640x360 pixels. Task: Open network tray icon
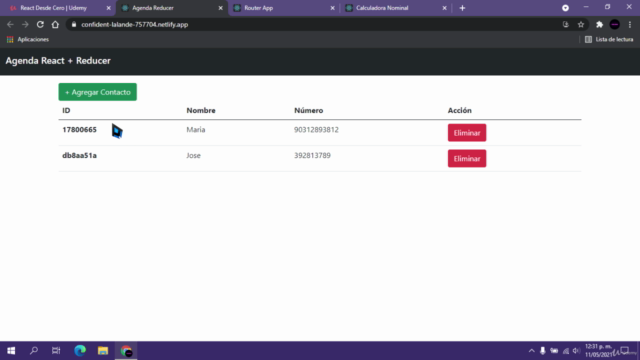(566, 351)
